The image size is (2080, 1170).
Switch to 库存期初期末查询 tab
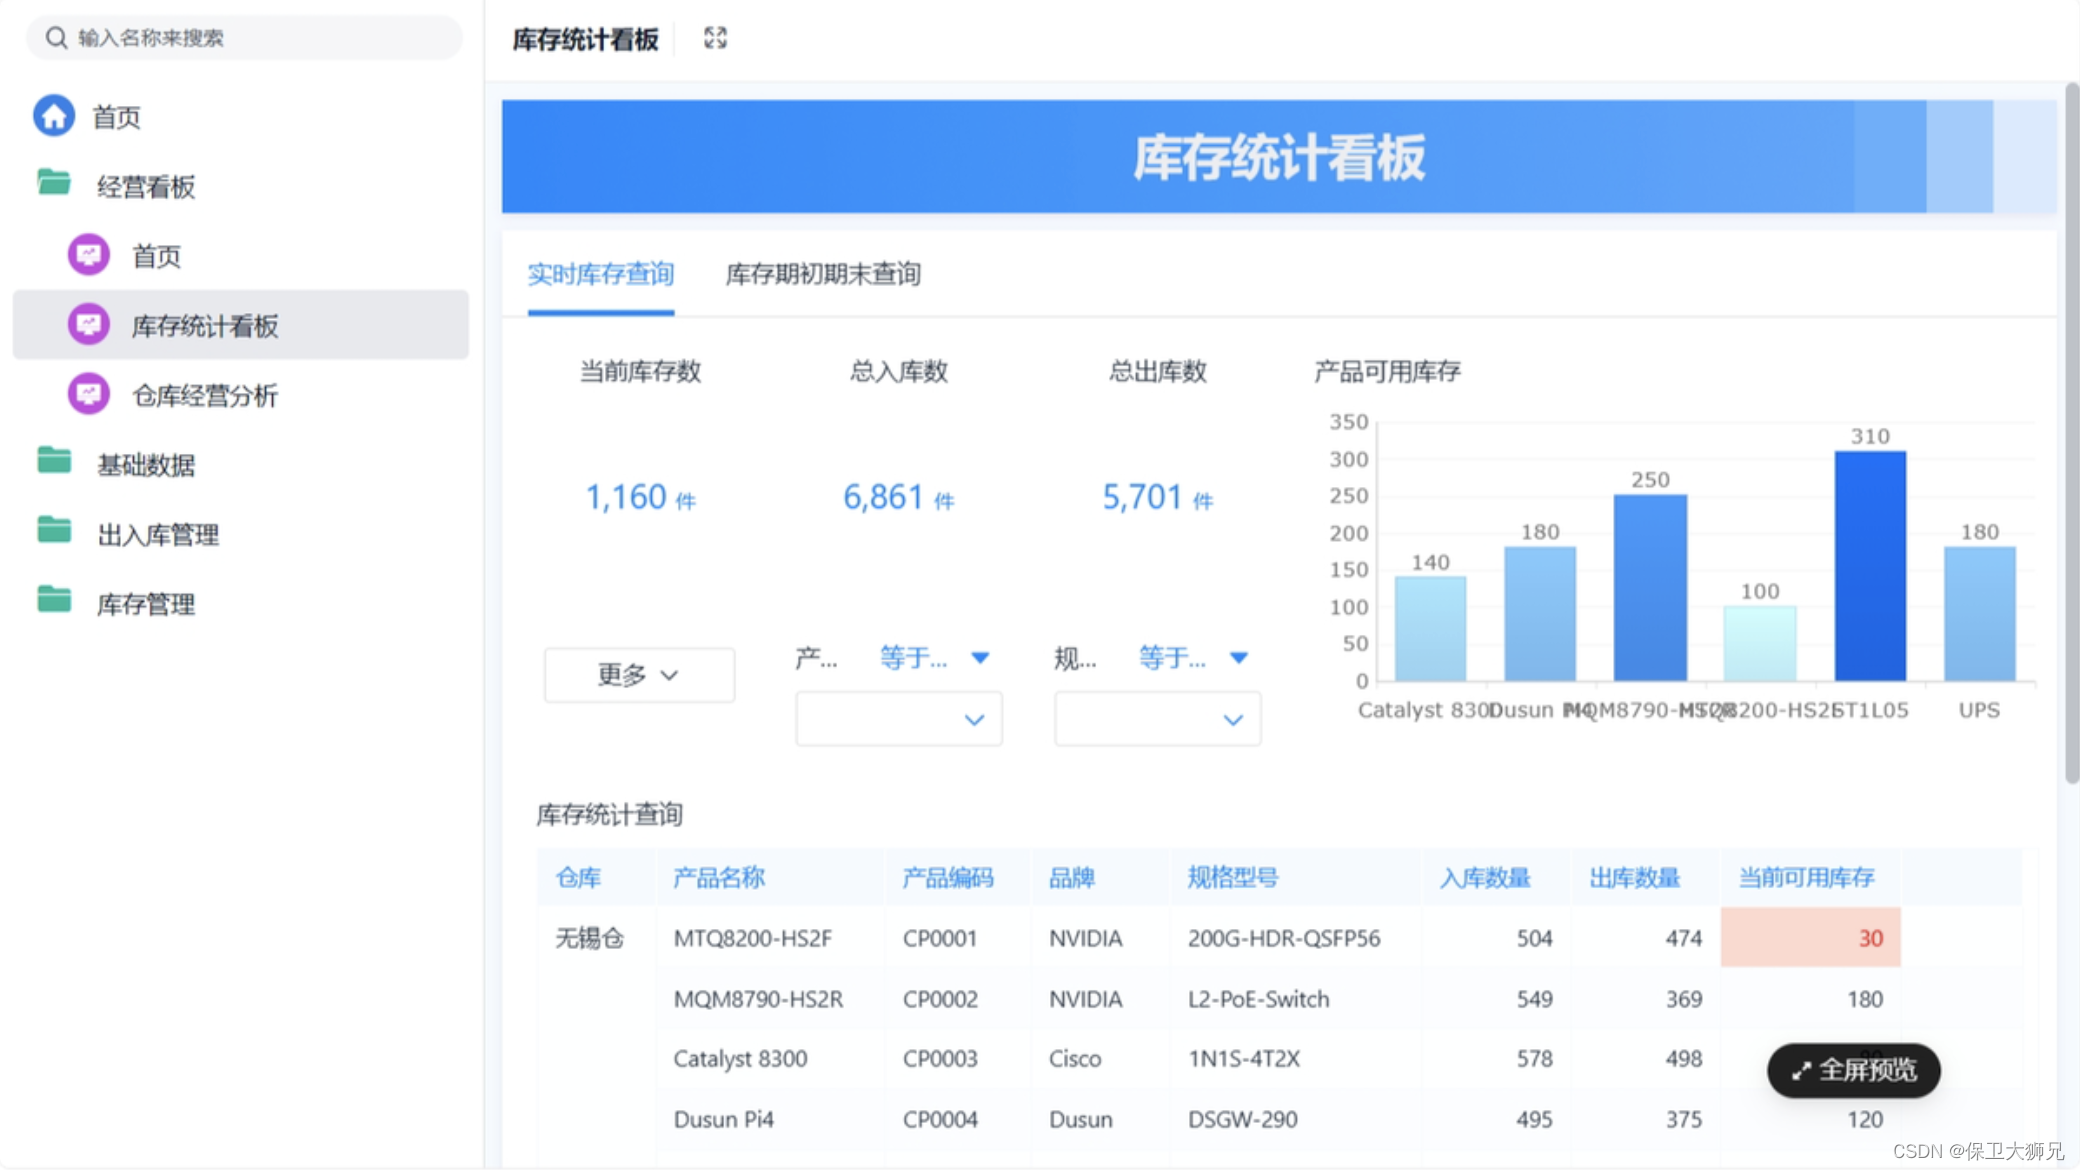(822, 274)
